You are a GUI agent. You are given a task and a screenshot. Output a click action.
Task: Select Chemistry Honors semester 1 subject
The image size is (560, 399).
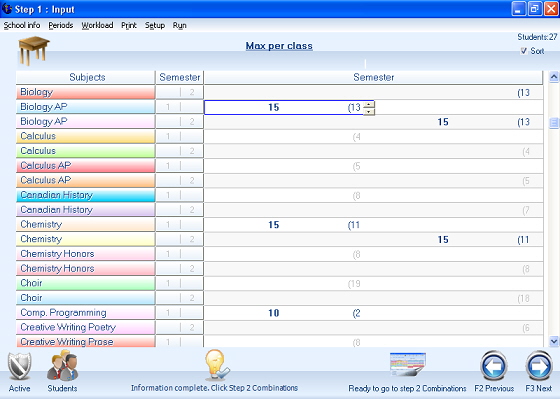pos(86,254)
